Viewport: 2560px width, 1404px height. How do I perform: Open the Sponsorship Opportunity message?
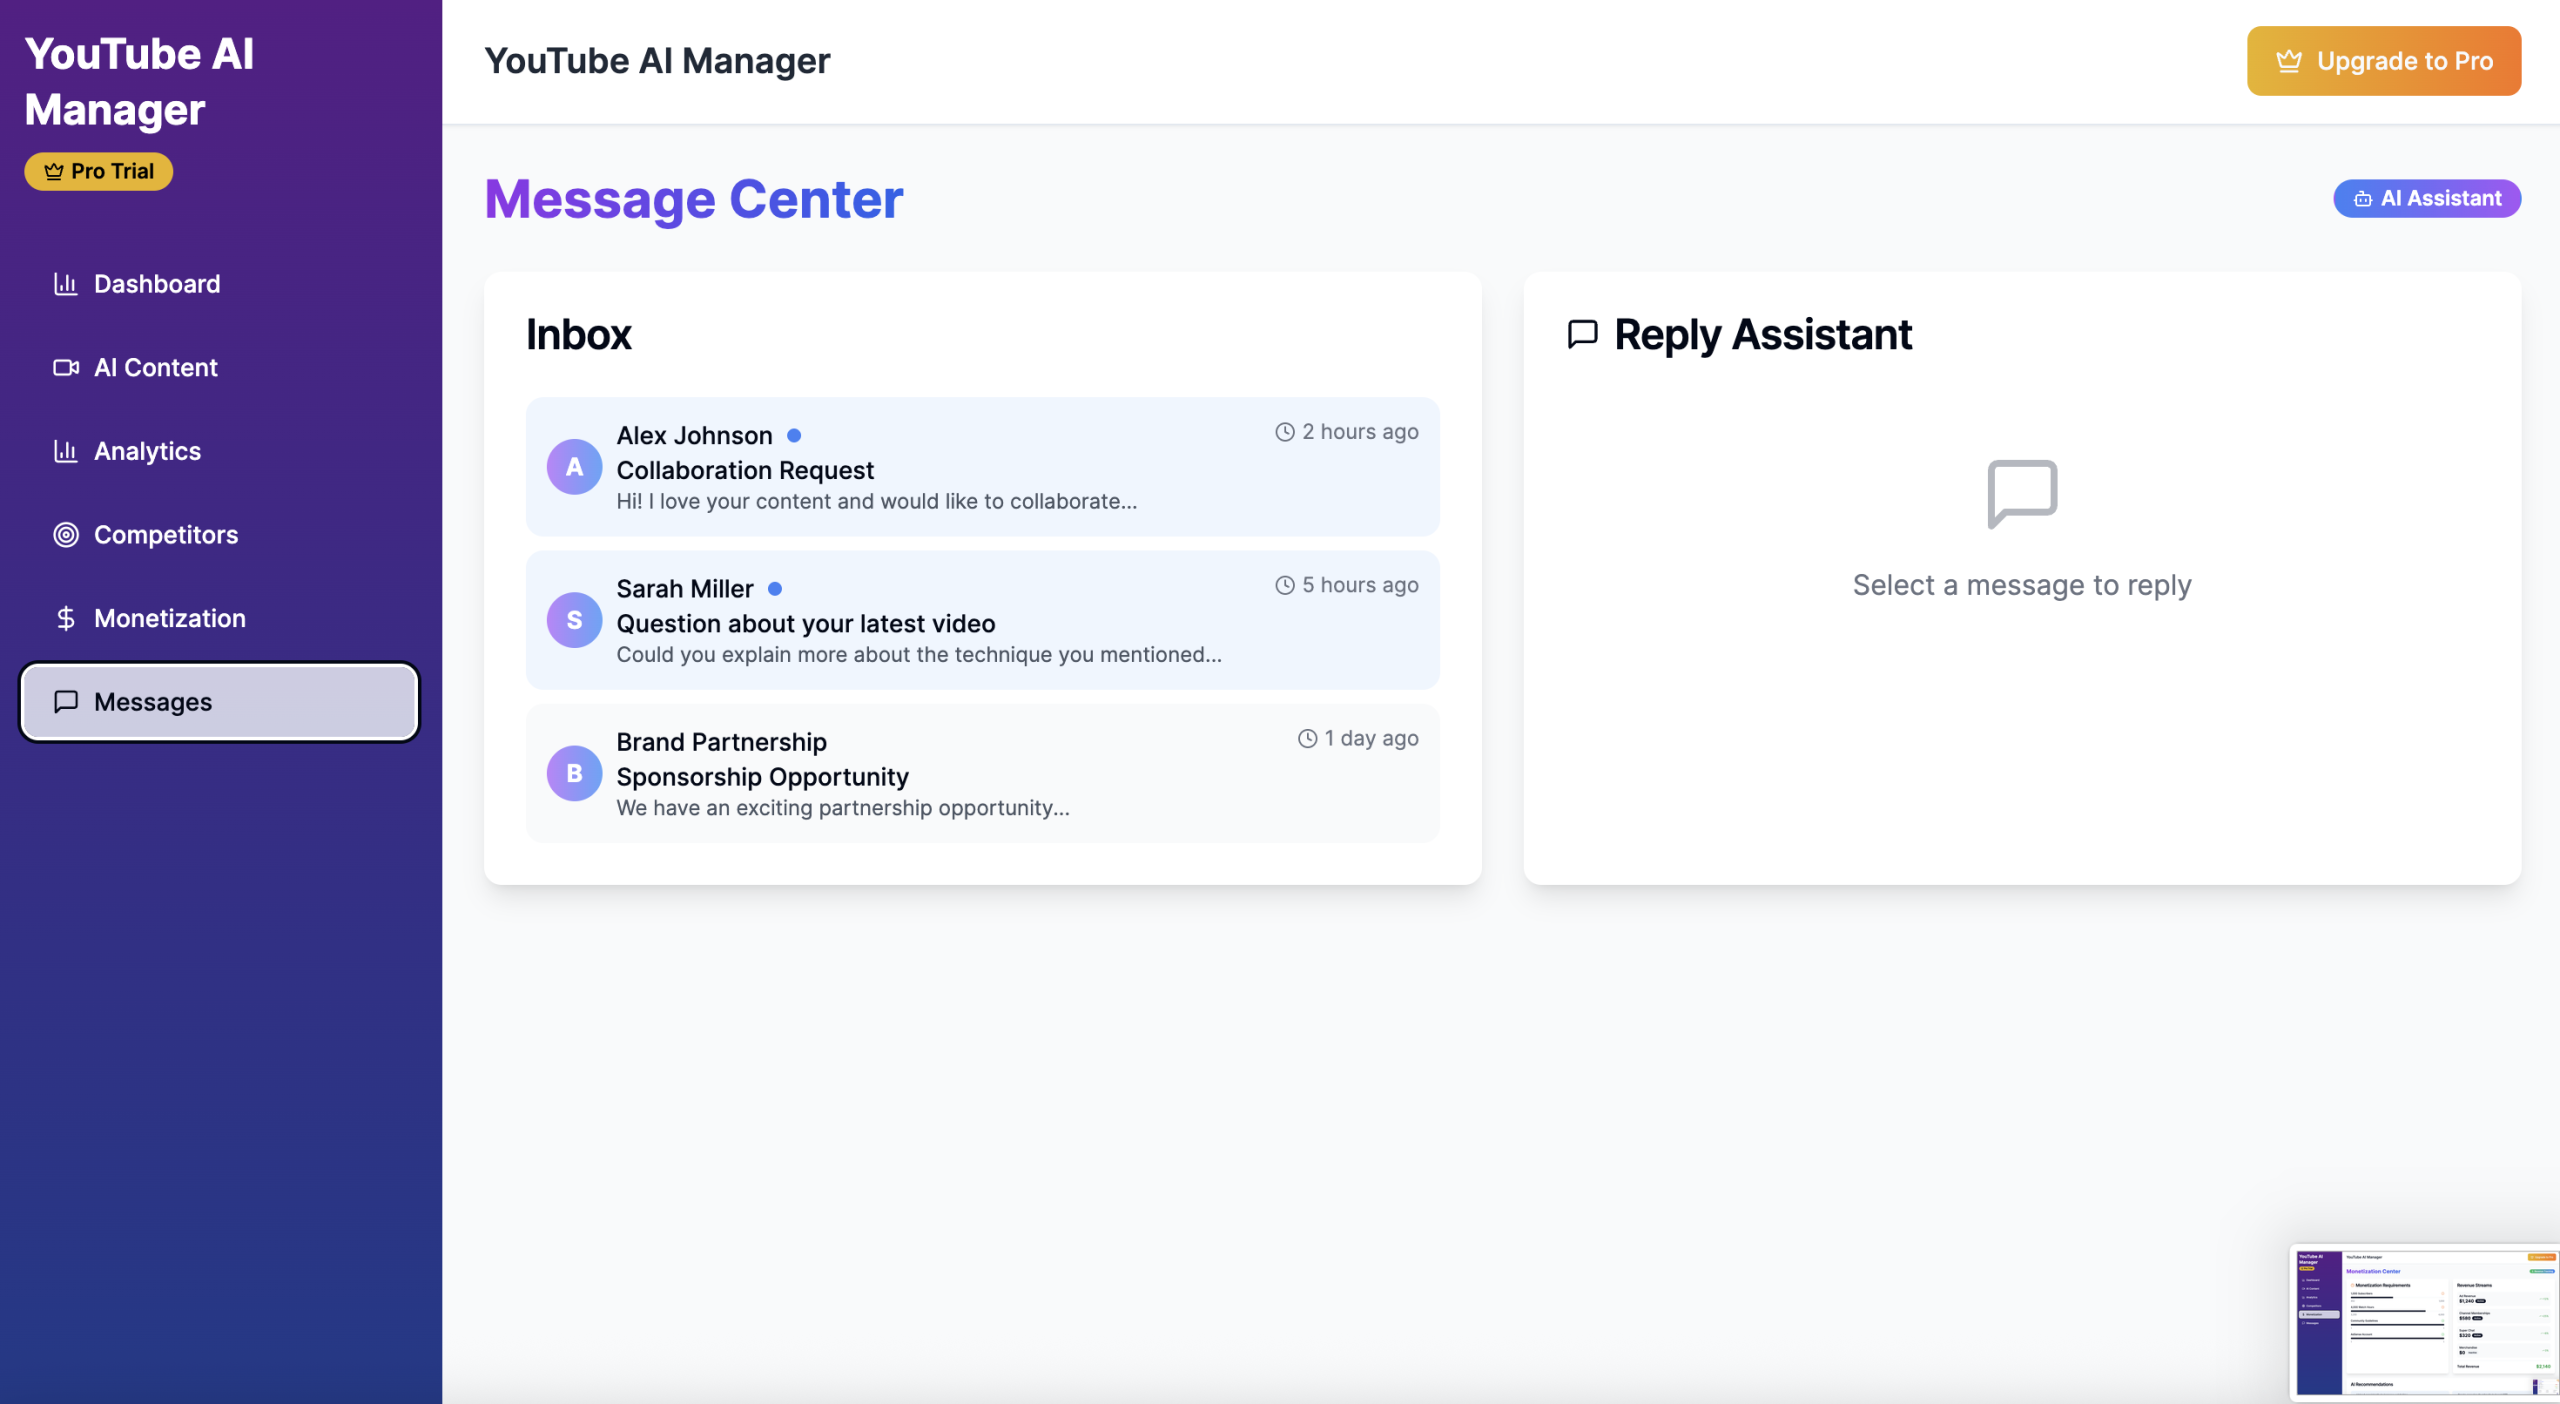982,773
